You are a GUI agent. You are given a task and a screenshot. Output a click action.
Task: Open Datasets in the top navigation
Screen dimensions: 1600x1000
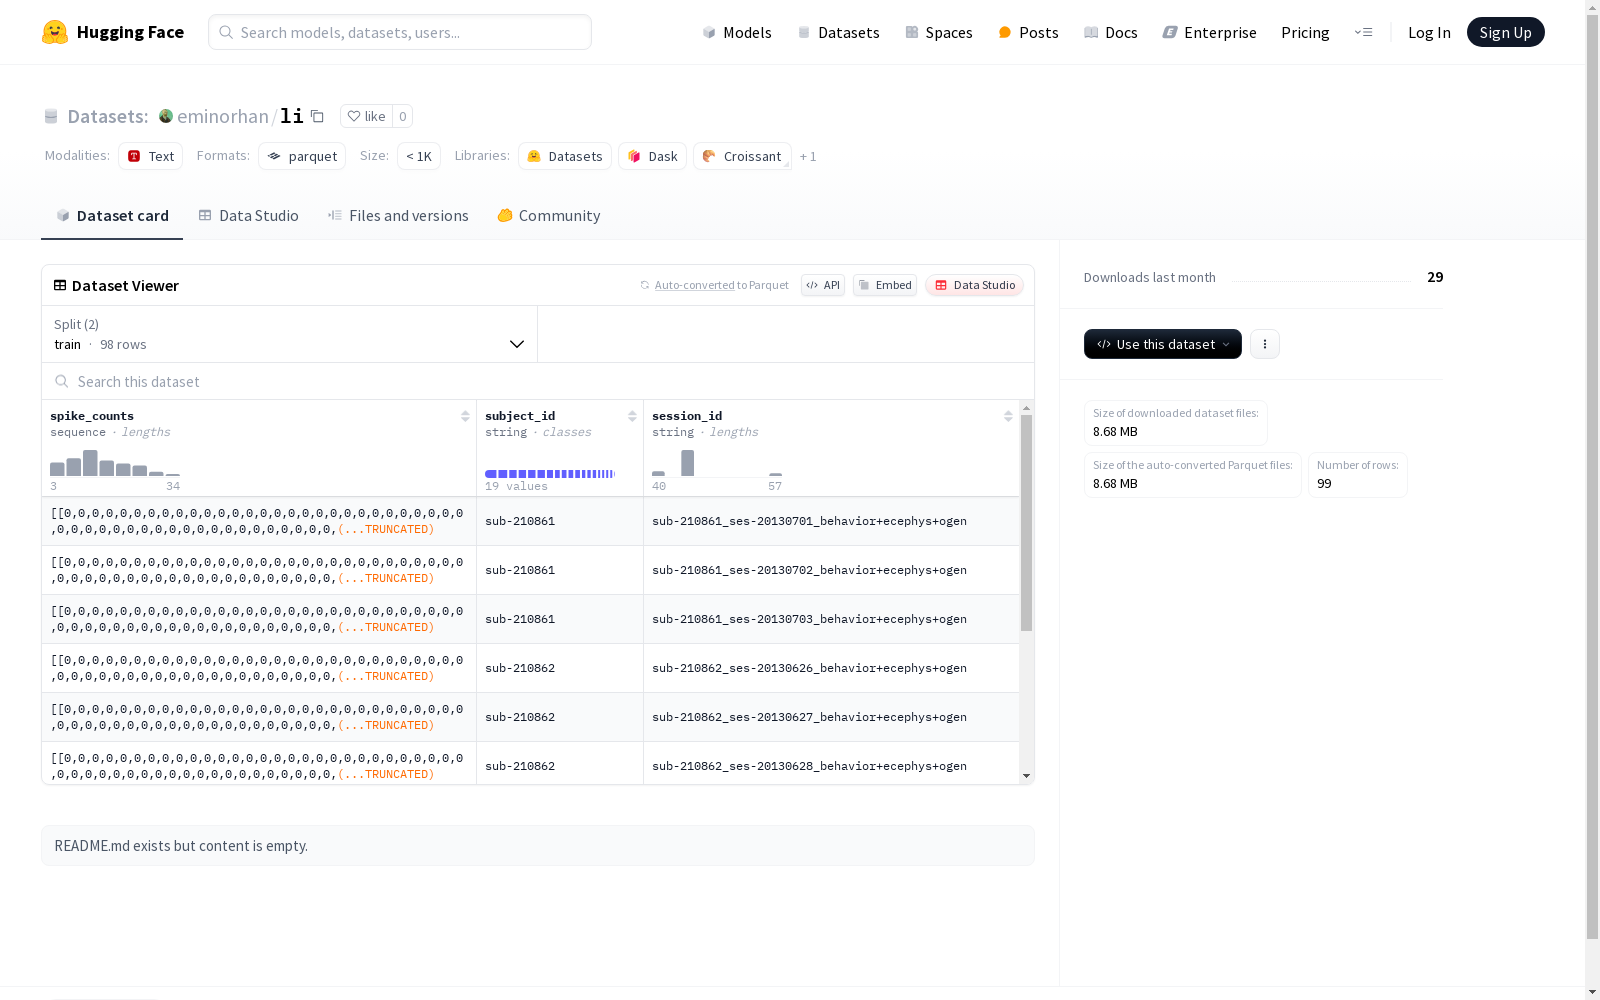coord(838,32)
